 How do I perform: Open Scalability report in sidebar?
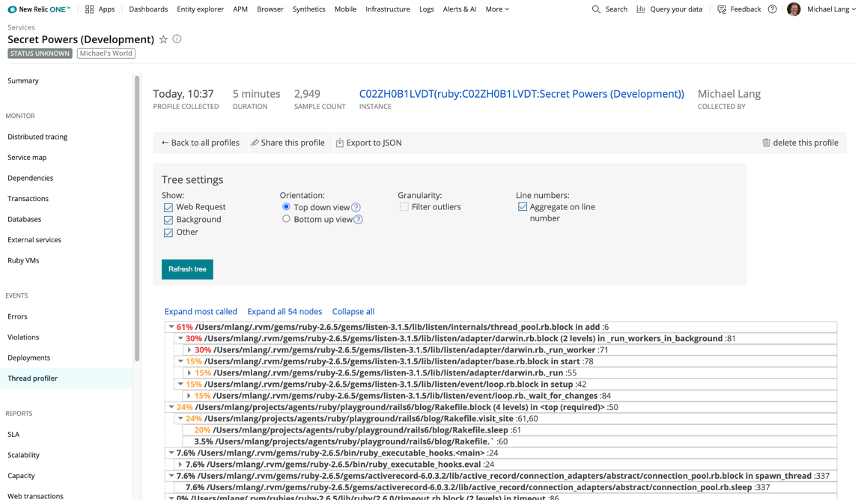click(x=24, y=455)
